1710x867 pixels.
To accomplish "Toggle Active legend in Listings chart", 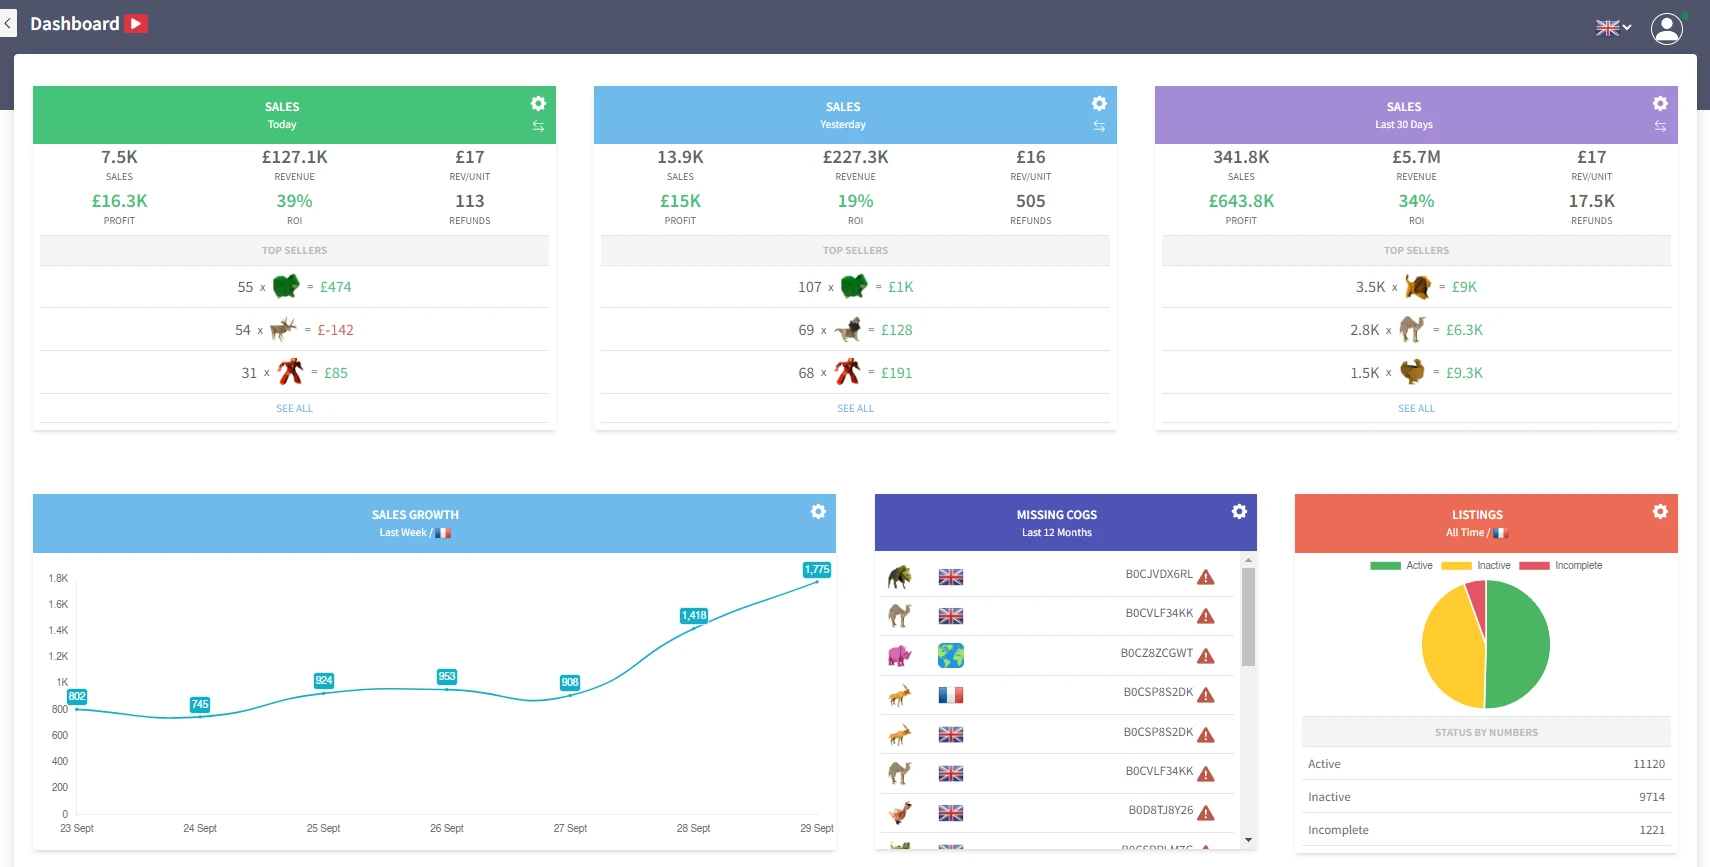I will 1401,566.
